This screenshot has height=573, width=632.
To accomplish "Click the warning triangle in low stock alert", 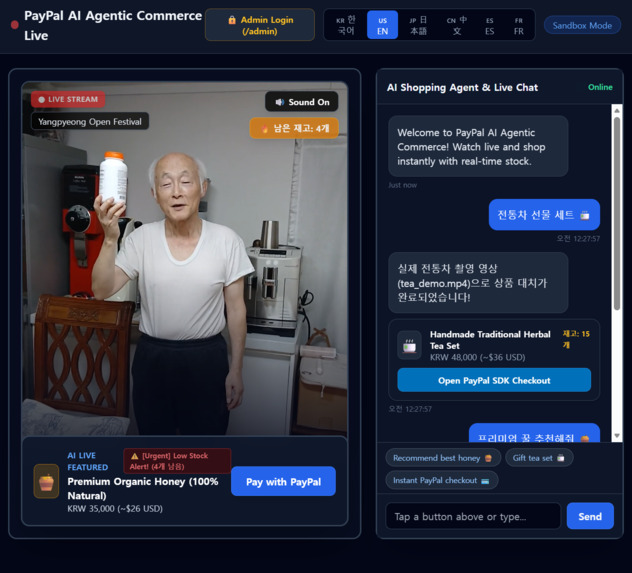I will 135,456.
